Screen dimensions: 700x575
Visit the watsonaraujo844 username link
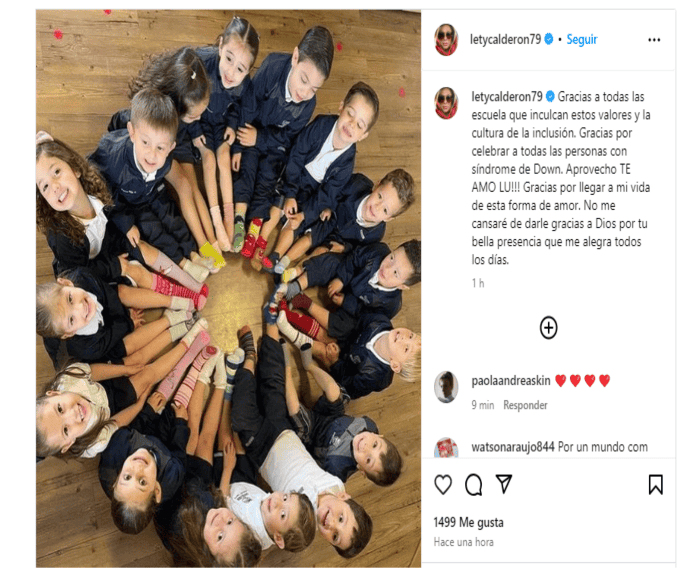tap(513, 447)
